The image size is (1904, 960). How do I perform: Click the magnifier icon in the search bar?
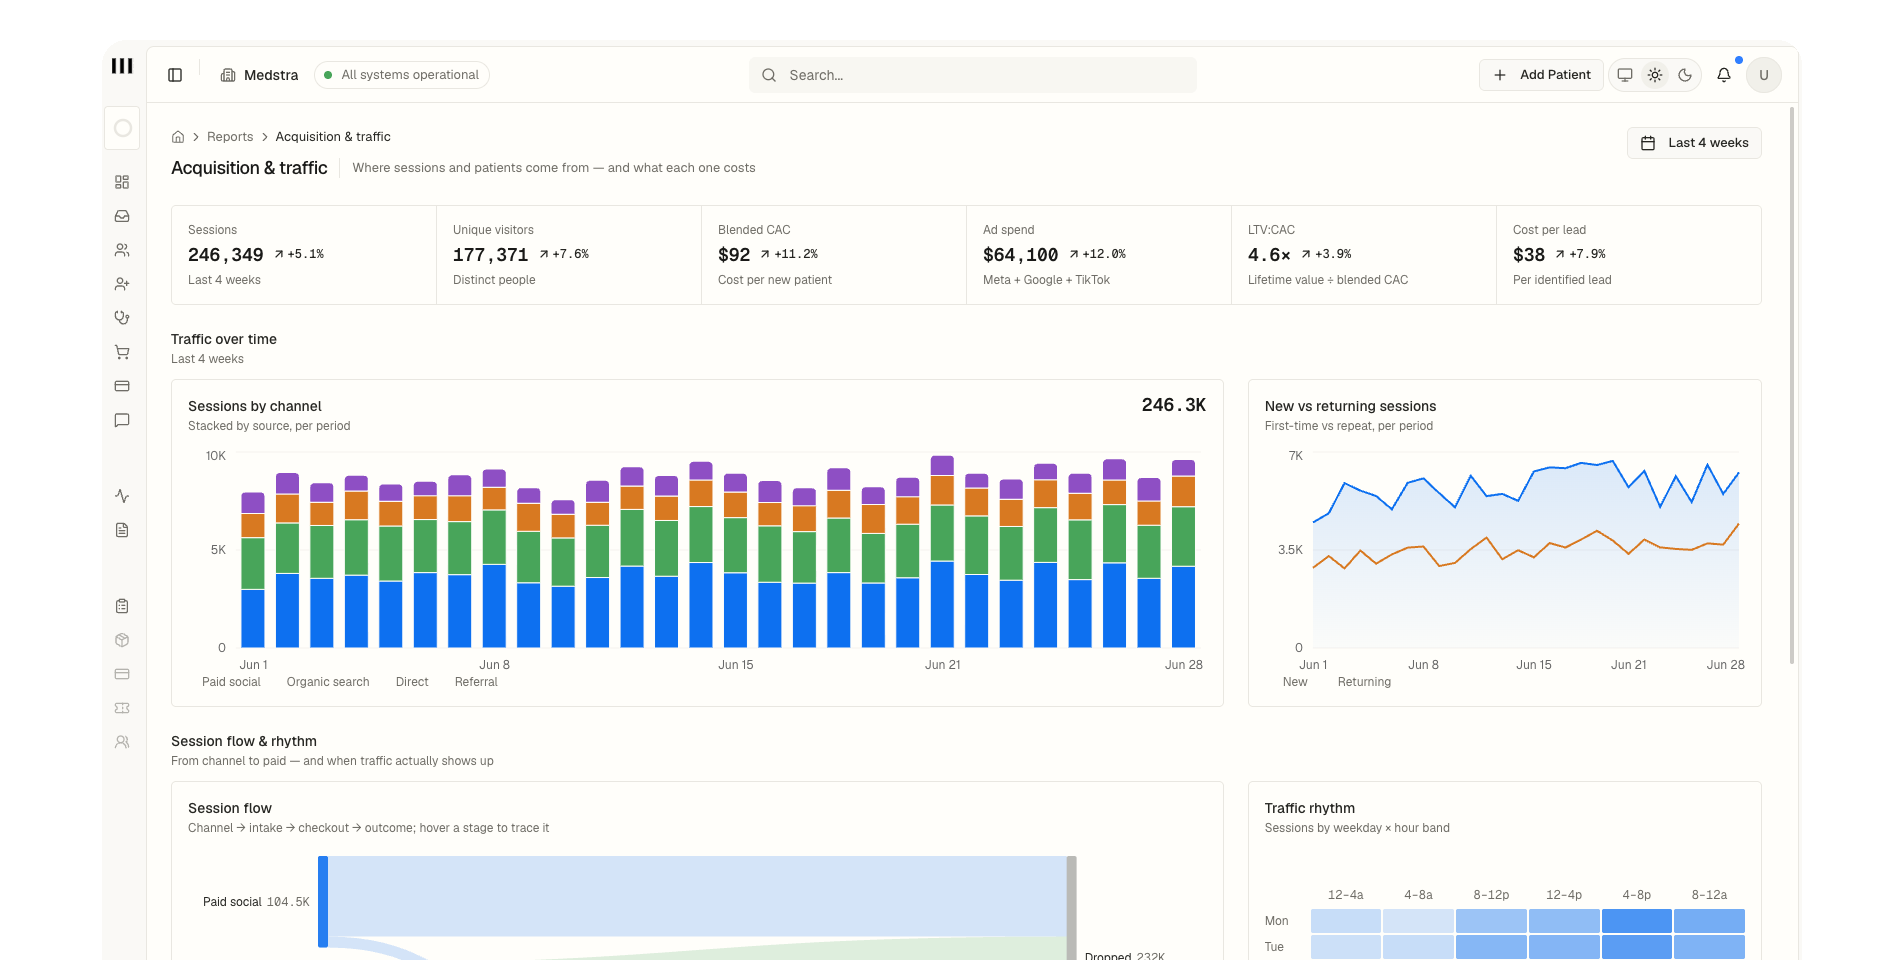[769, 75]
